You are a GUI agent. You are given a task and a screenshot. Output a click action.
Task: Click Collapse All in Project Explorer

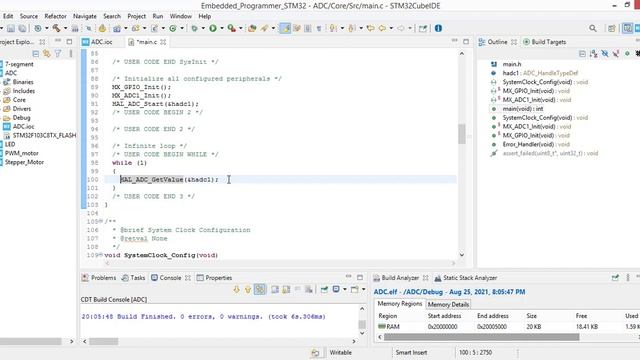pos(36,54)
